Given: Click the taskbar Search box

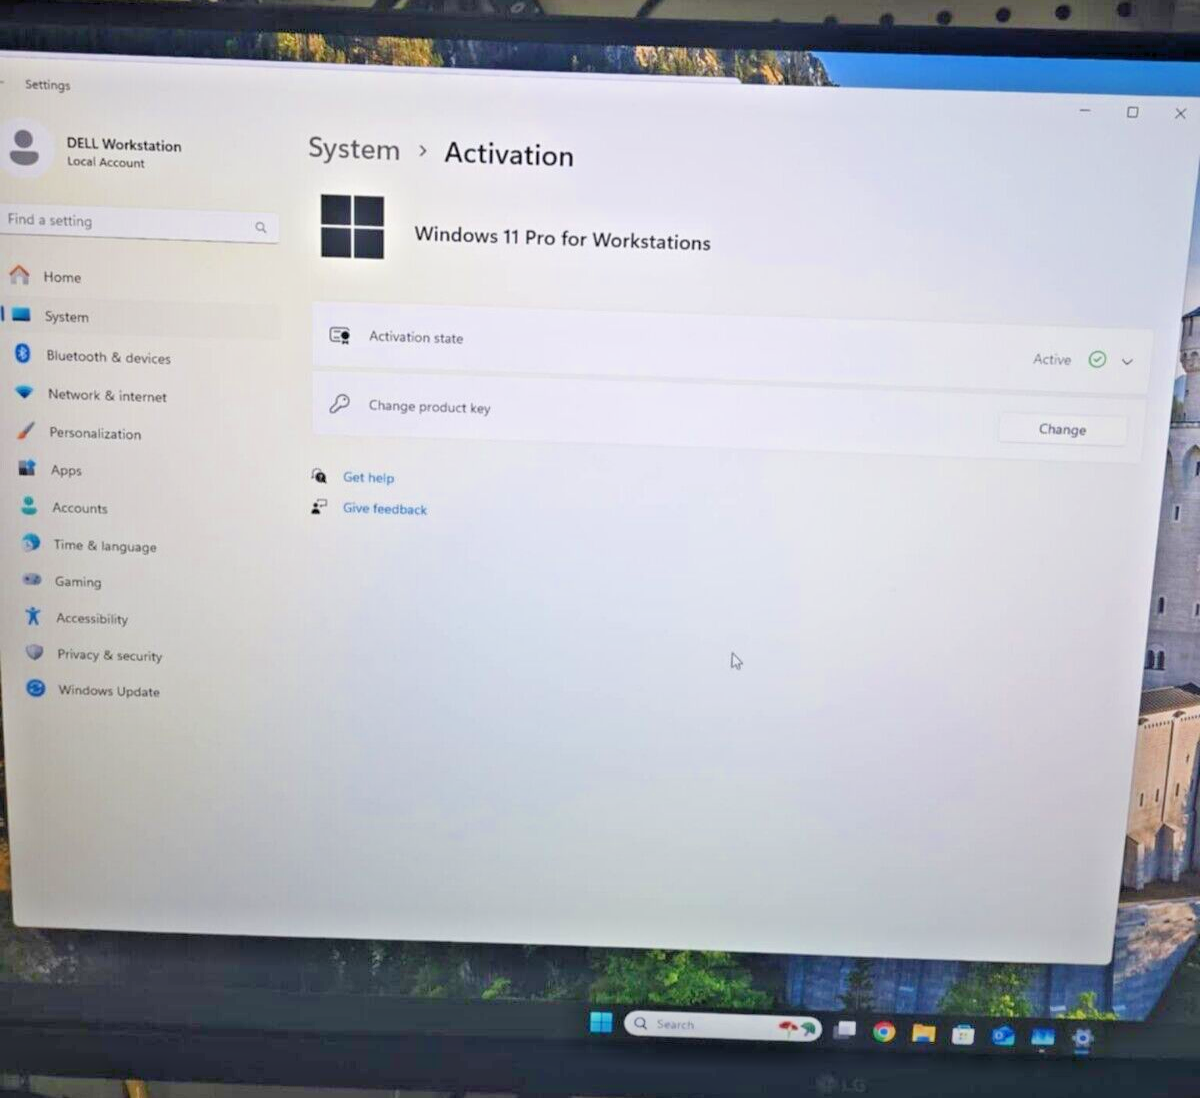Looking at the screenshot, I should (722, 1026).
